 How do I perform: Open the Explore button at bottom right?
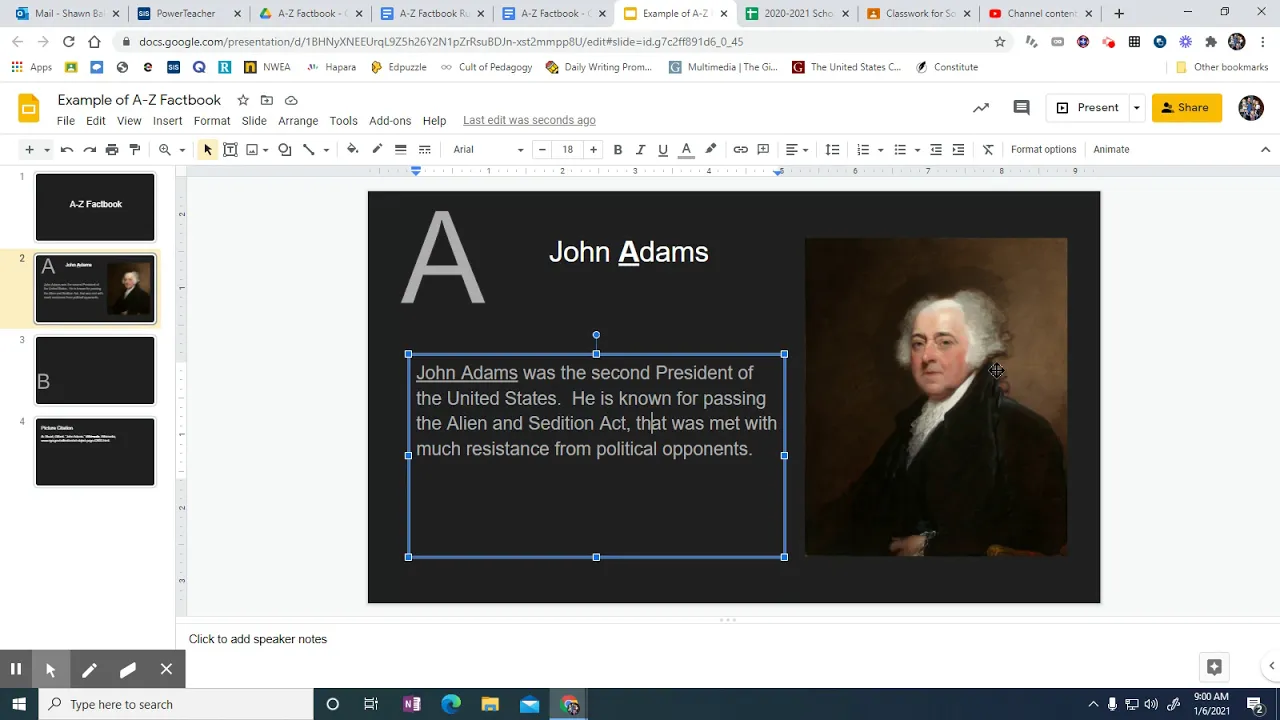[1214, 667]
